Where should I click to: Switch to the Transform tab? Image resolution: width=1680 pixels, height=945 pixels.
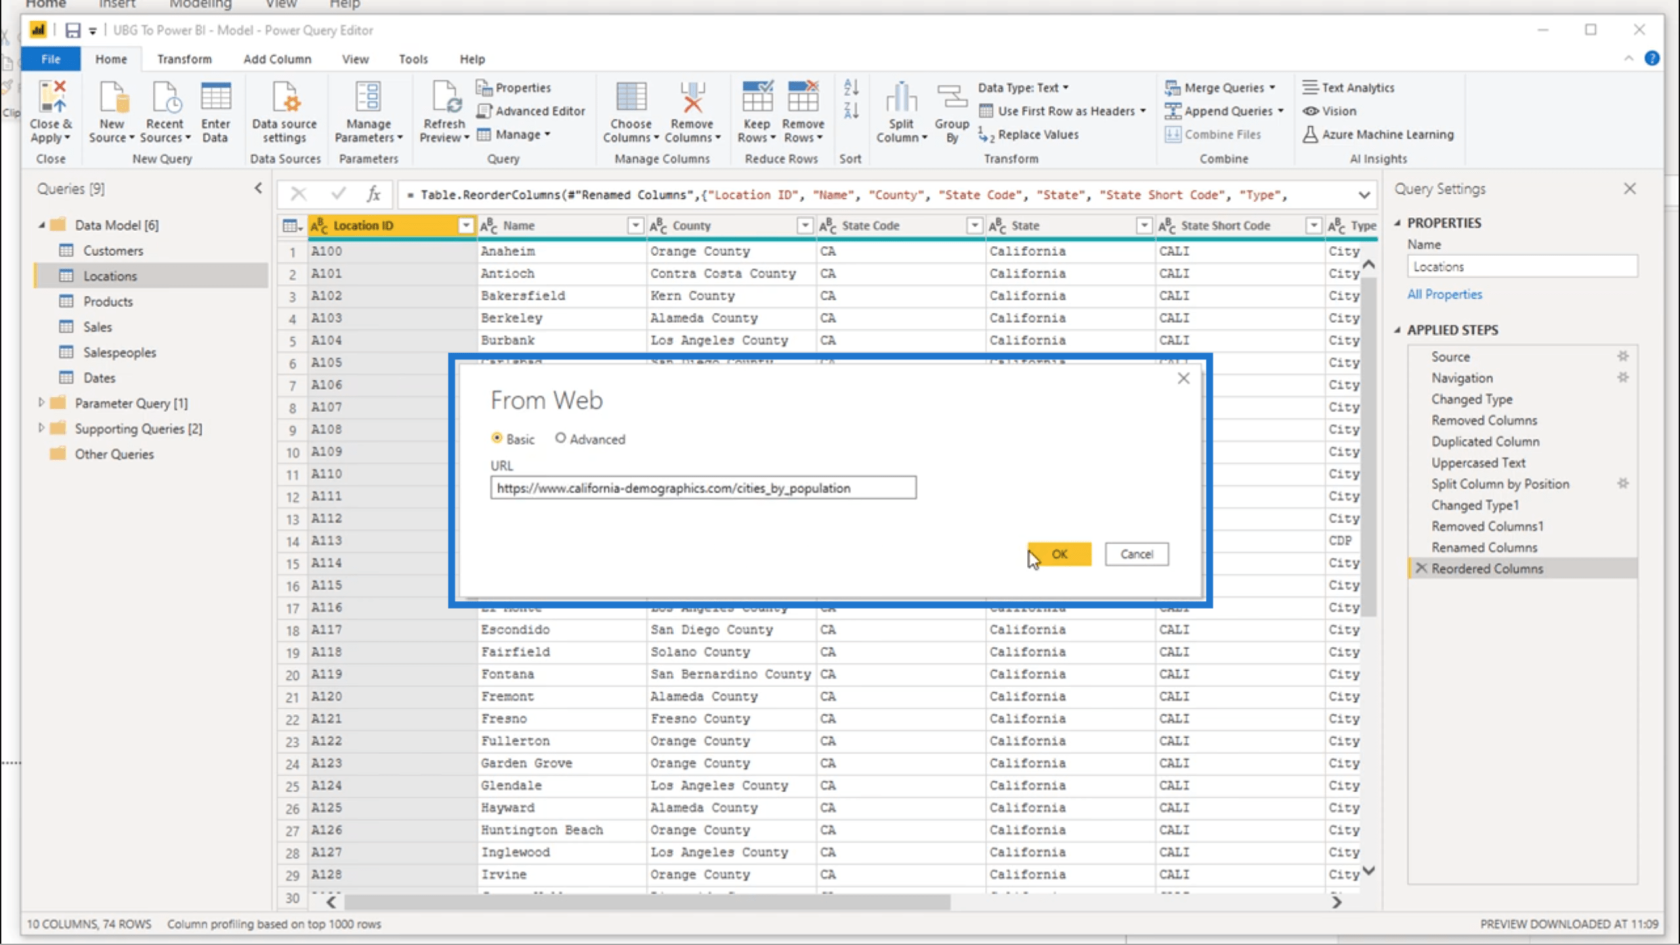[184, 59]
